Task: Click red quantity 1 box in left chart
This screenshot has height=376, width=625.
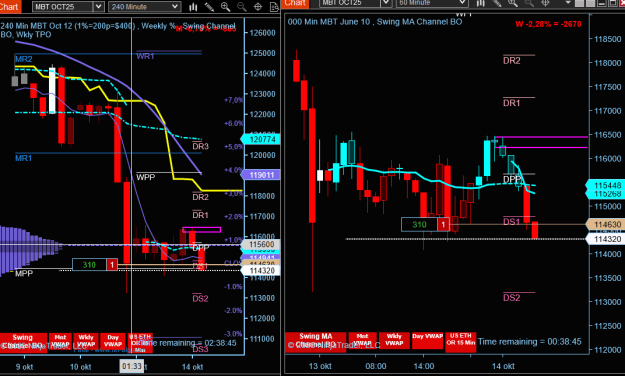Action: tap(112, 264)
